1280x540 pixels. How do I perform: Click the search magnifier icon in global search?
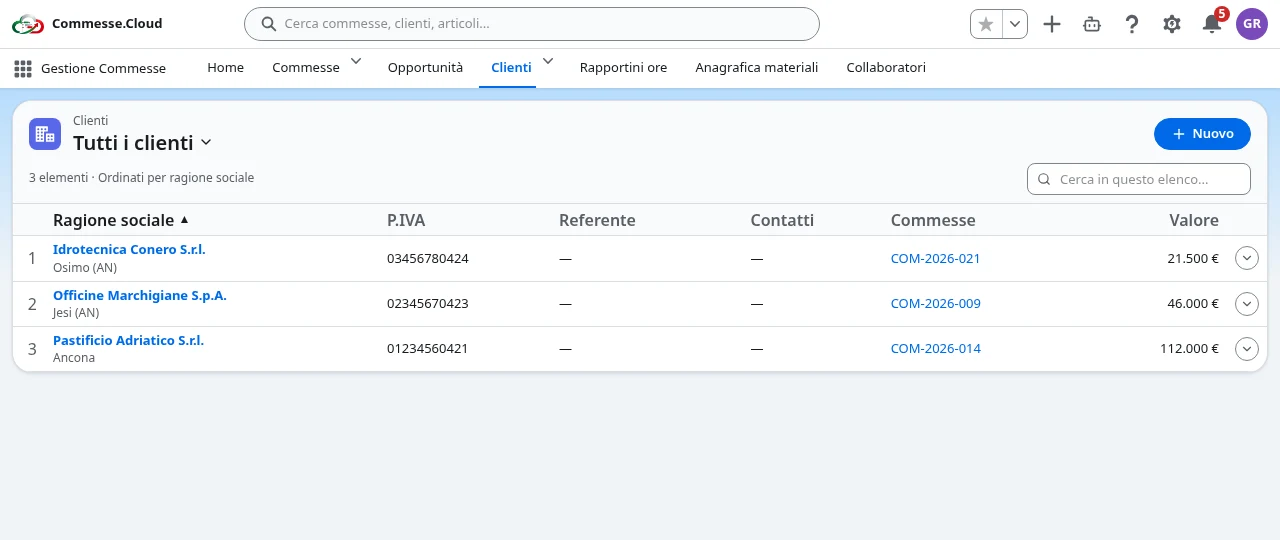click(268, 23)
